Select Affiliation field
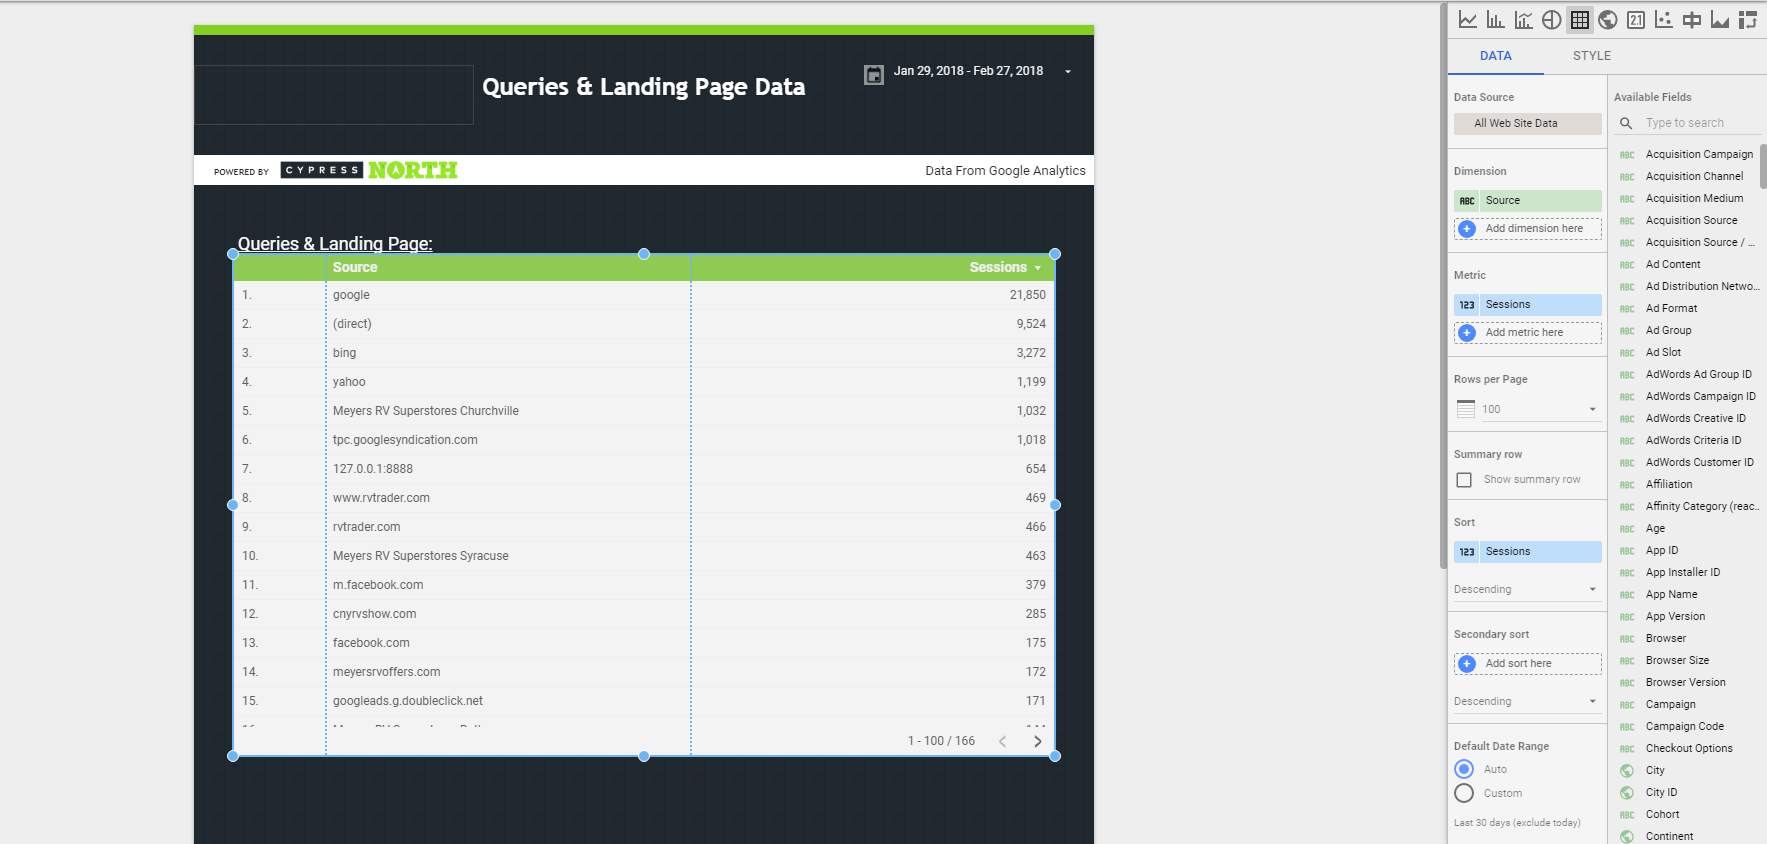Image resolution: width=1767 pixels, height=844 pixels. (1669, 485)
